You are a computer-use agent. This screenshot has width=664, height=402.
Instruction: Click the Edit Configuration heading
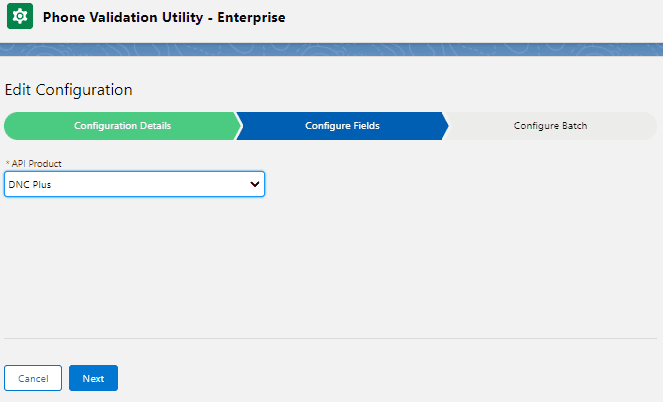(69, 90)
